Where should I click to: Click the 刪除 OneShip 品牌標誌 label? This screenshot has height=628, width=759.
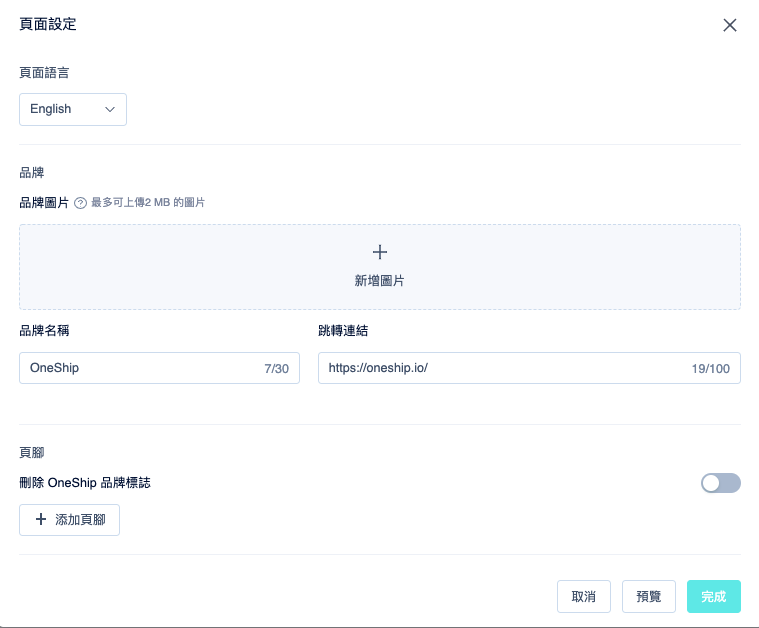click(x=85, y=483)
